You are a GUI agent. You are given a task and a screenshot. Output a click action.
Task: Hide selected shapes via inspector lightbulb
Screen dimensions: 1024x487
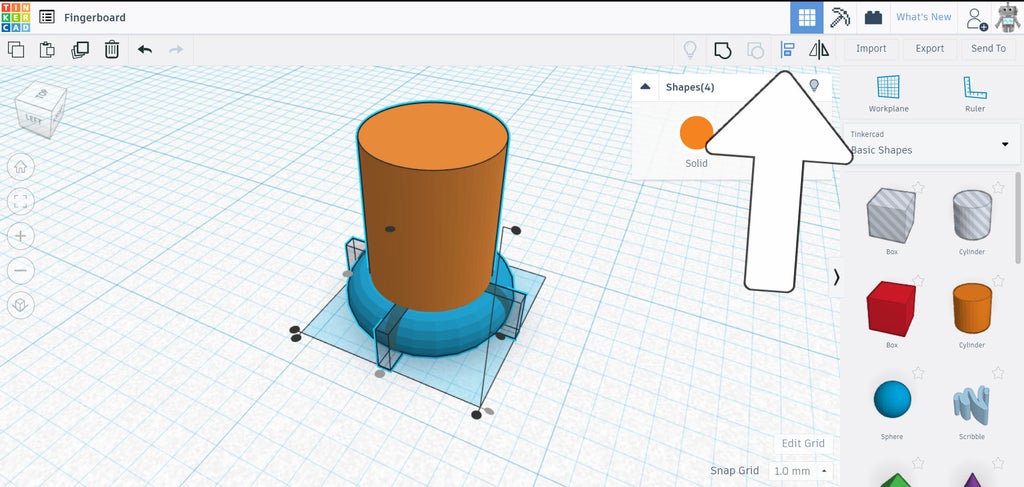(814, 86)
